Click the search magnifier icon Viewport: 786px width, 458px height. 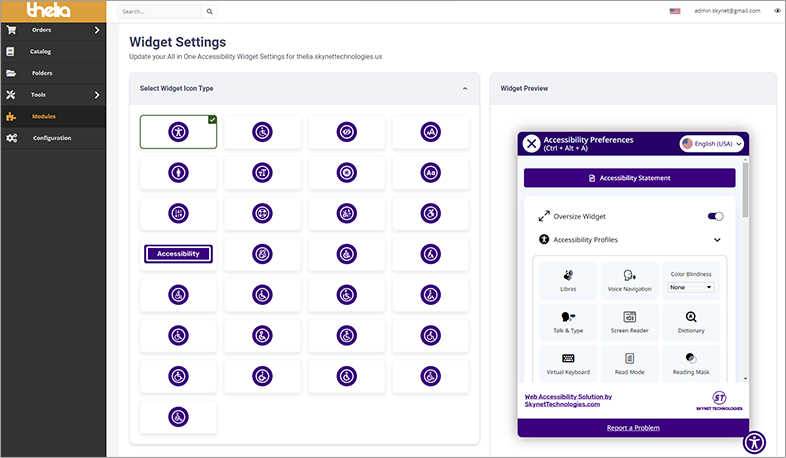[209, 12]
